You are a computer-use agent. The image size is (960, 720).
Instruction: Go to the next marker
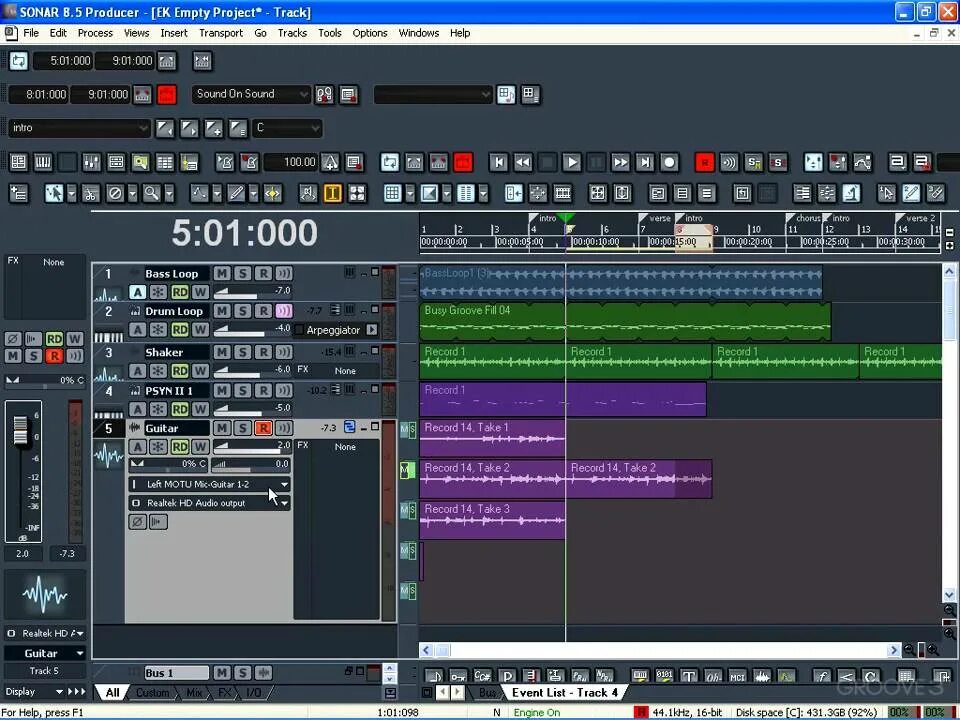(189, 128)
